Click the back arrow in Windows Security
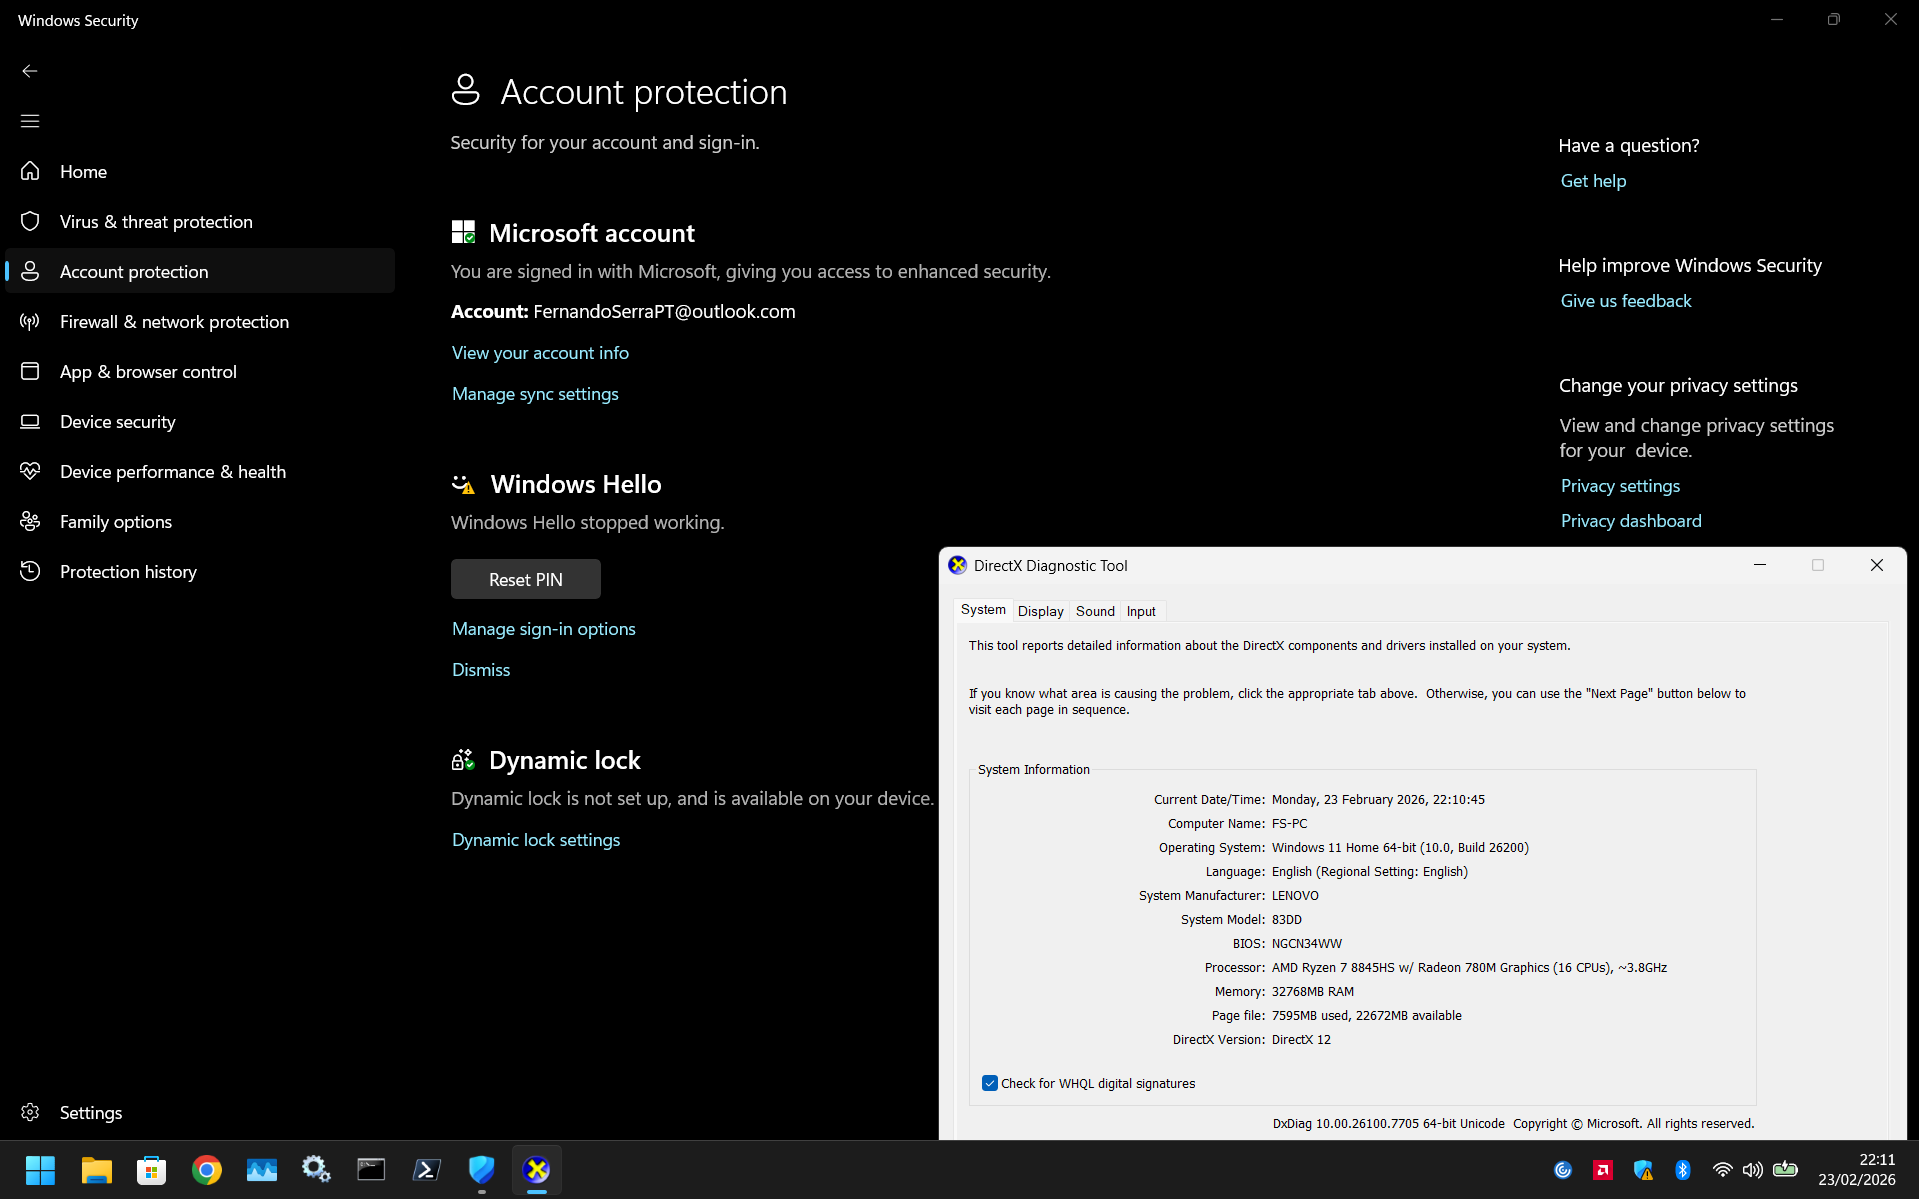The image size is (1919, 1199). point(30,71)
